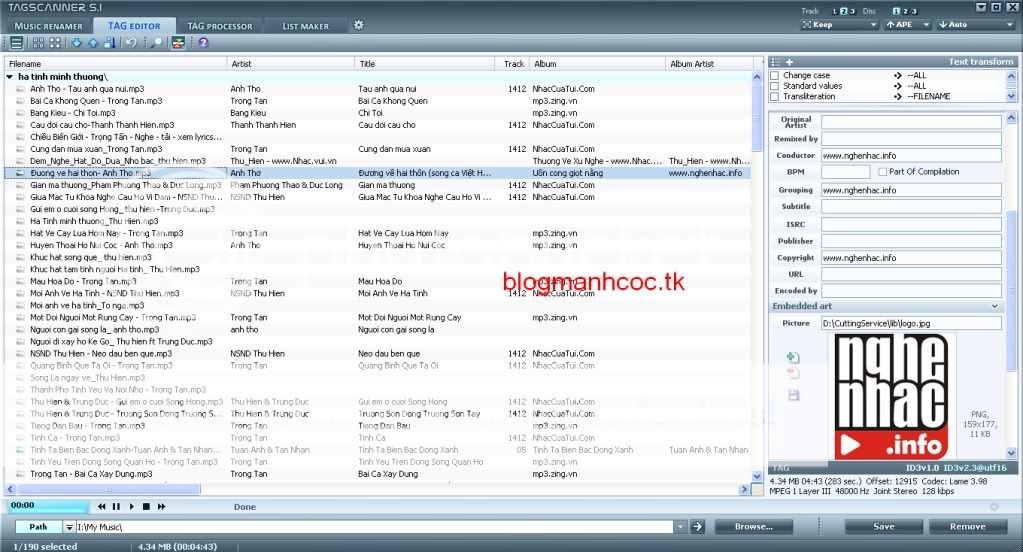This screenshot has height=552, width=1023.
Task: Collapse the ha tinh minh thuong folder group
Action: click(10, 77)
